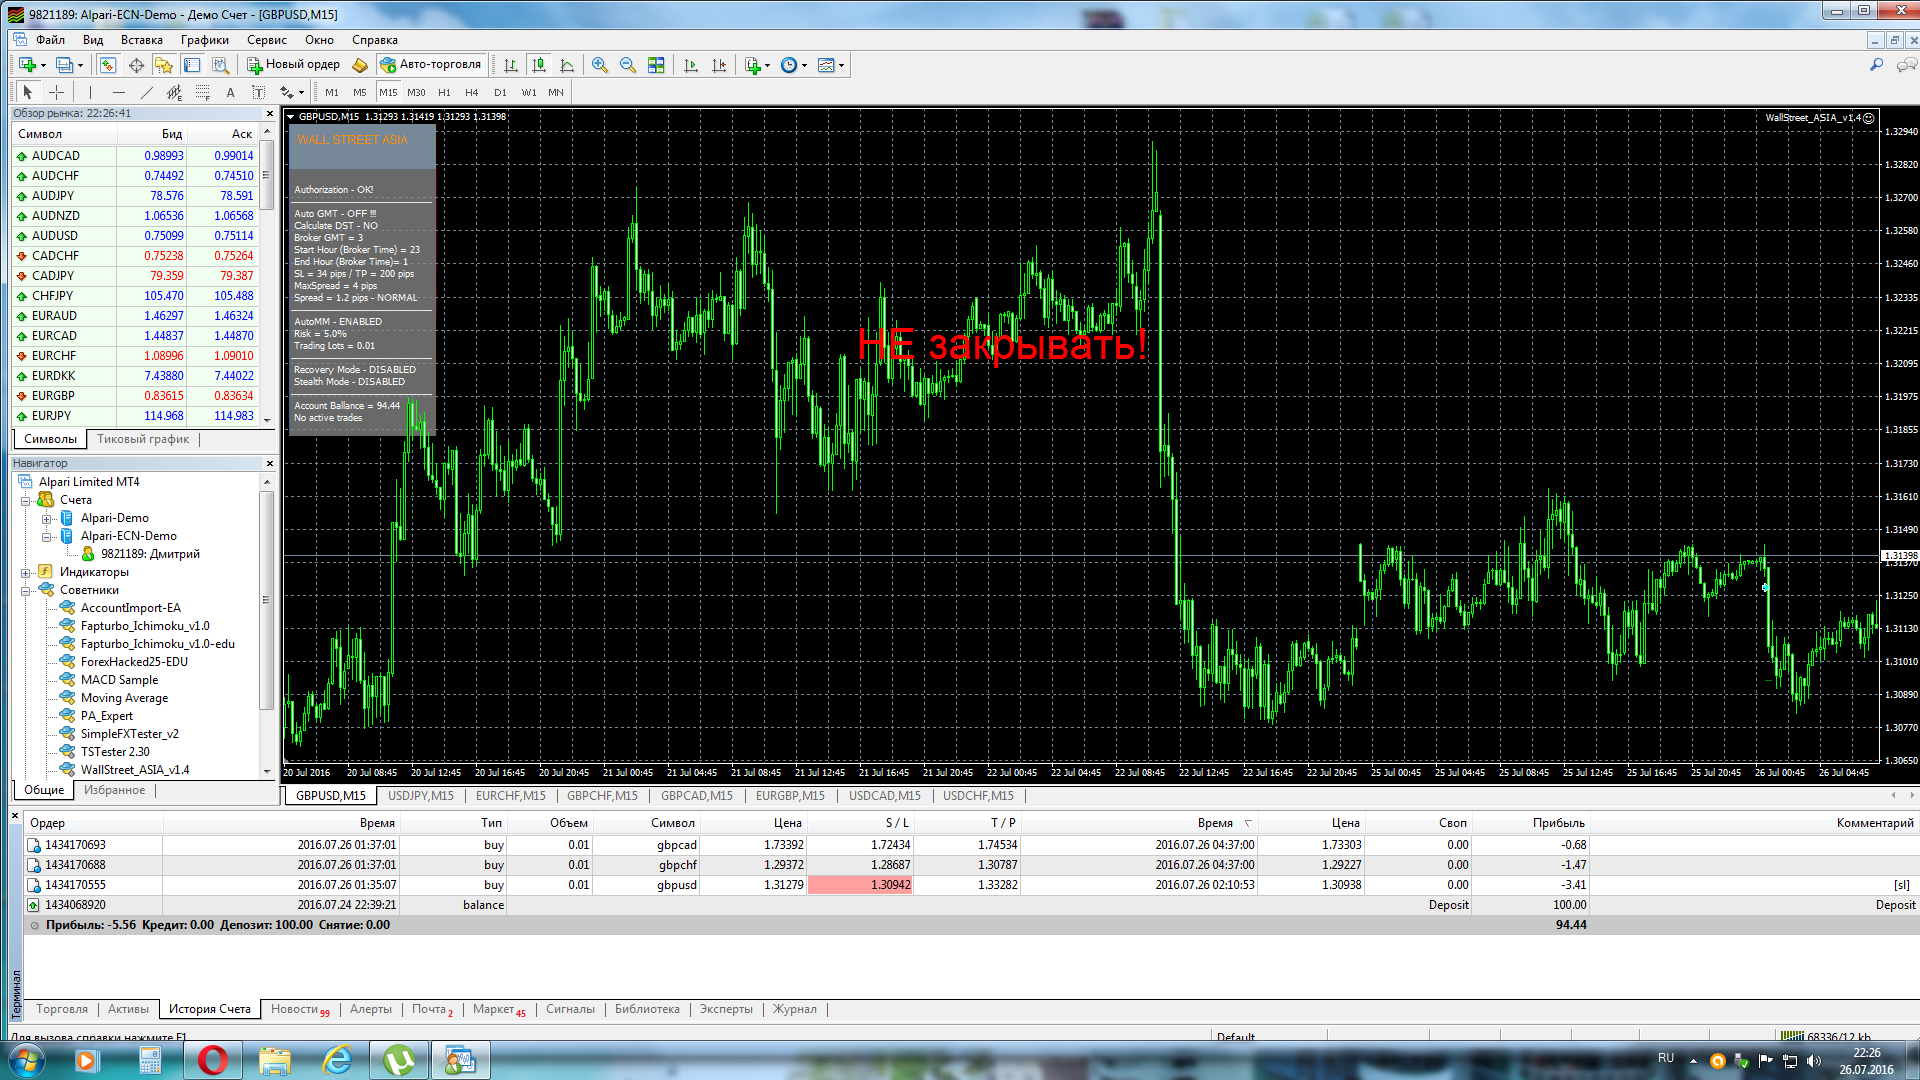Switch to candlestick chart icon

click(539, 65)
